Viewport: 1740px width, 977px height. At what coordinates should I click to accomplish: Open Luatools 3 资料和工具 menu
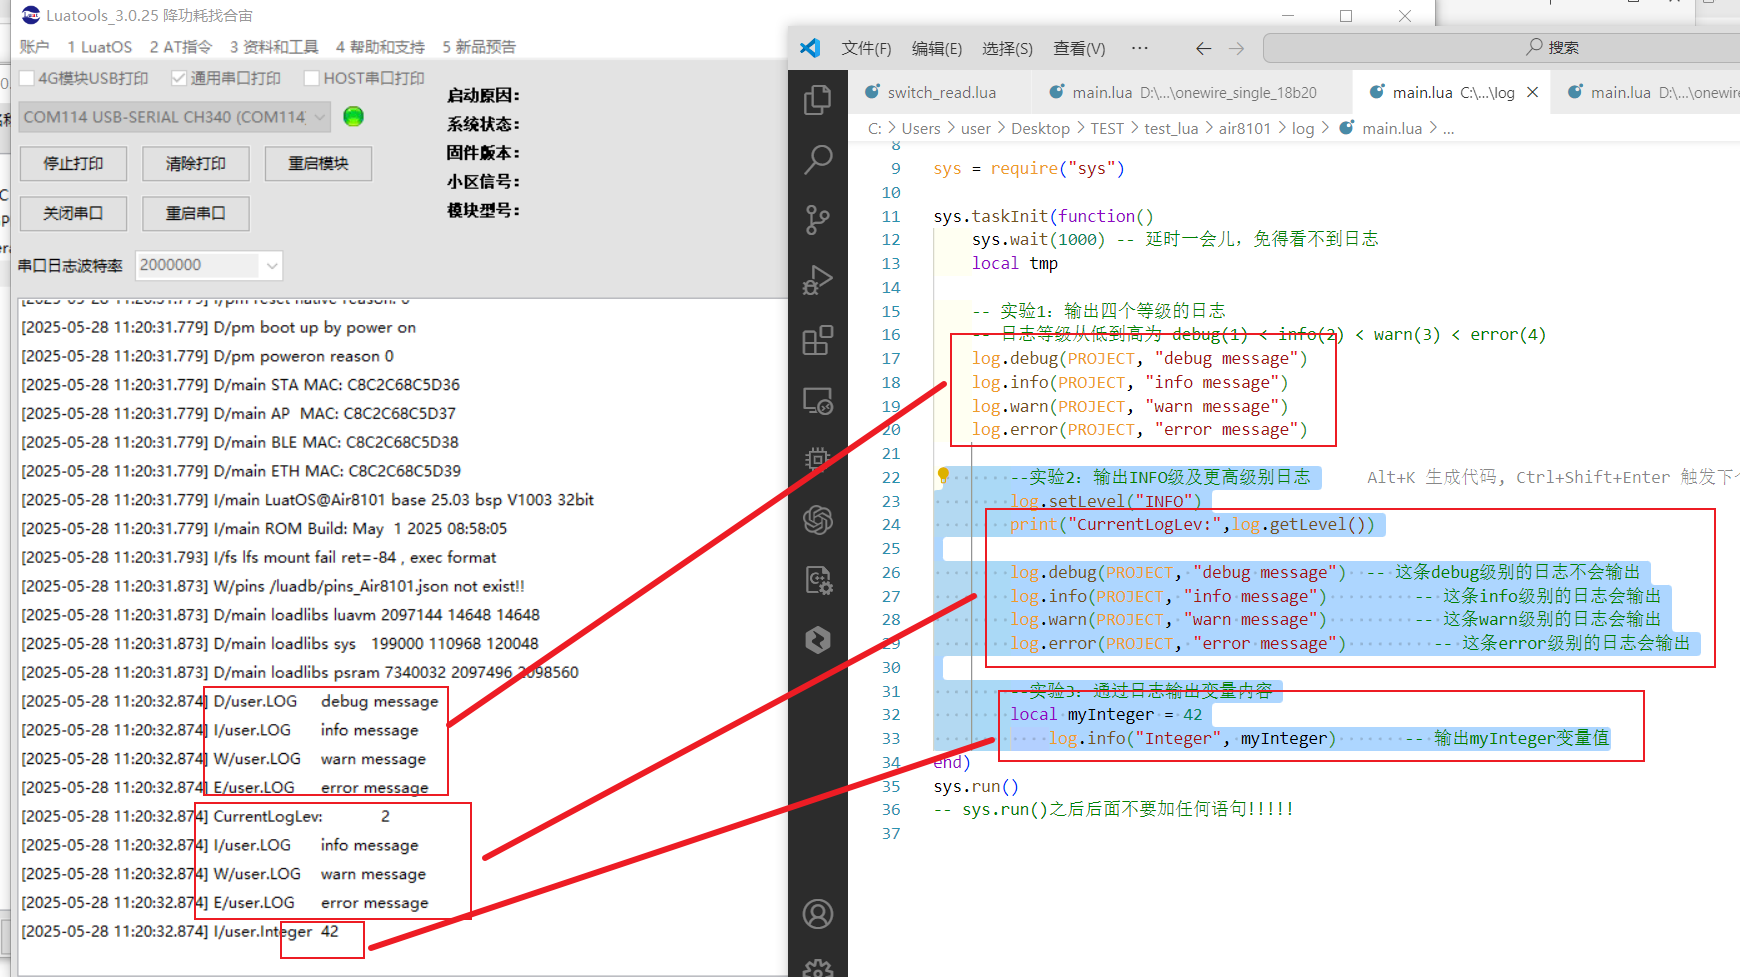tap(274, 47)
